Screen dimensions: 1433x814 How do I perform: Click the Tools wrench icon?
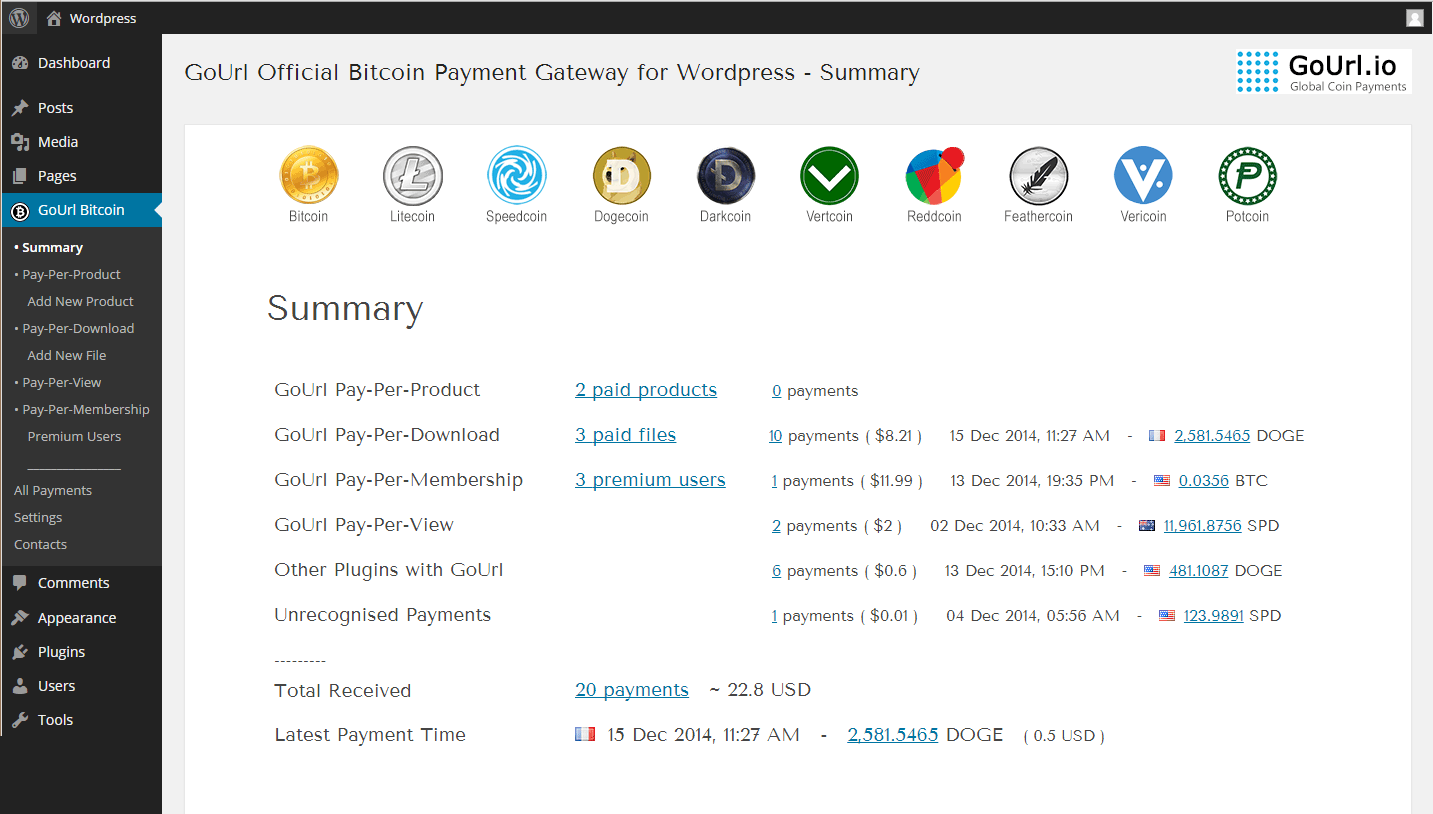[20, 720]
